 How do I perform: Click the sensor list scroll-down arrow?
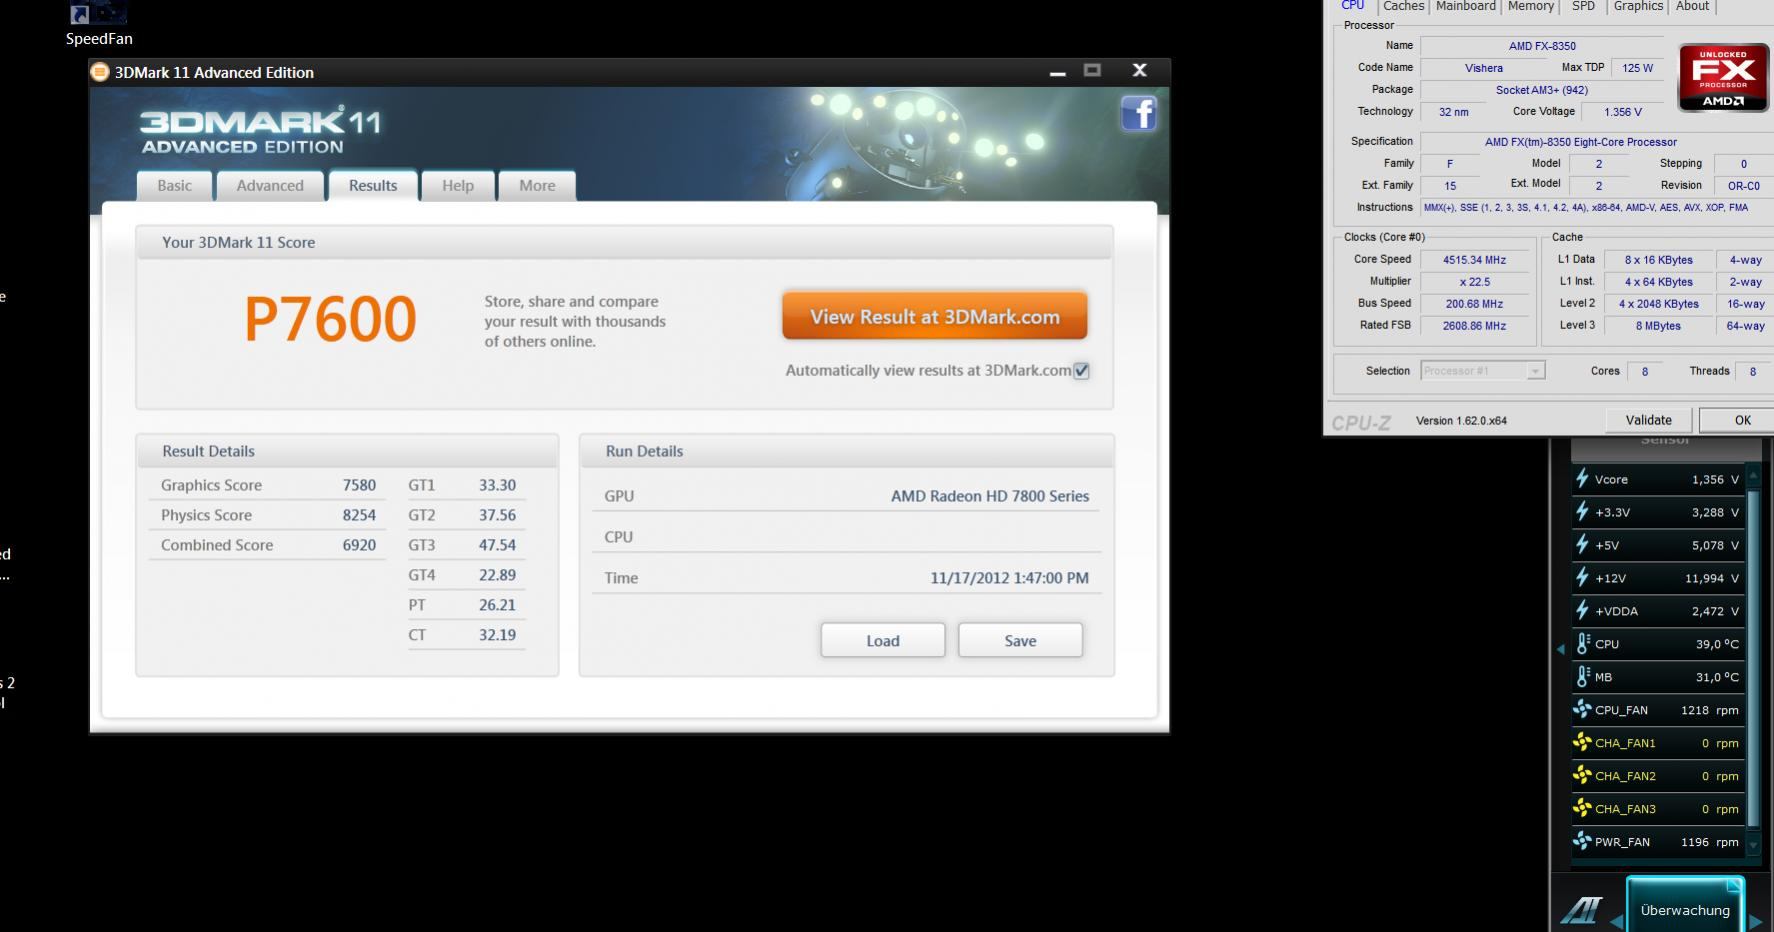click(1753, 844)
